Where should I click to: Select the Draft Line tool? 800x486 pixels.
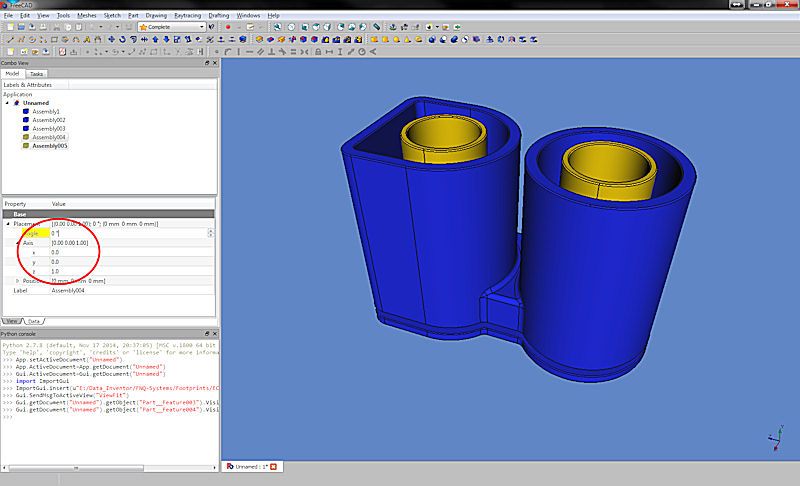point(11,39)
